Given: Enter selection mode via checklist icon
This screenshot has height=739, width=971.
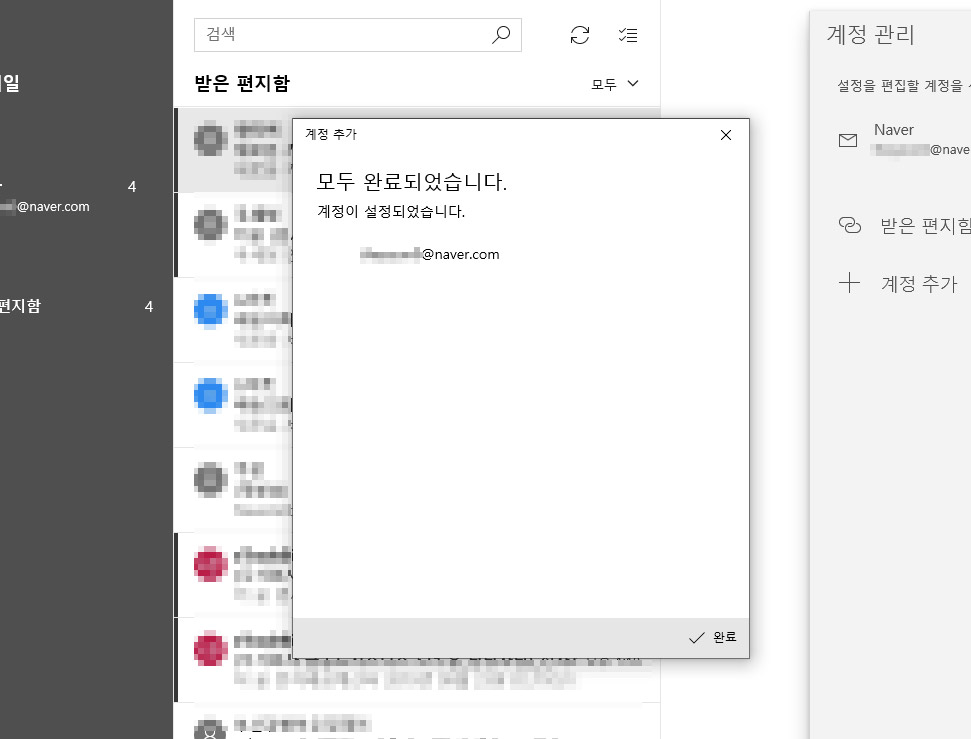Looking at the screenshot, I should click(628, 35).
